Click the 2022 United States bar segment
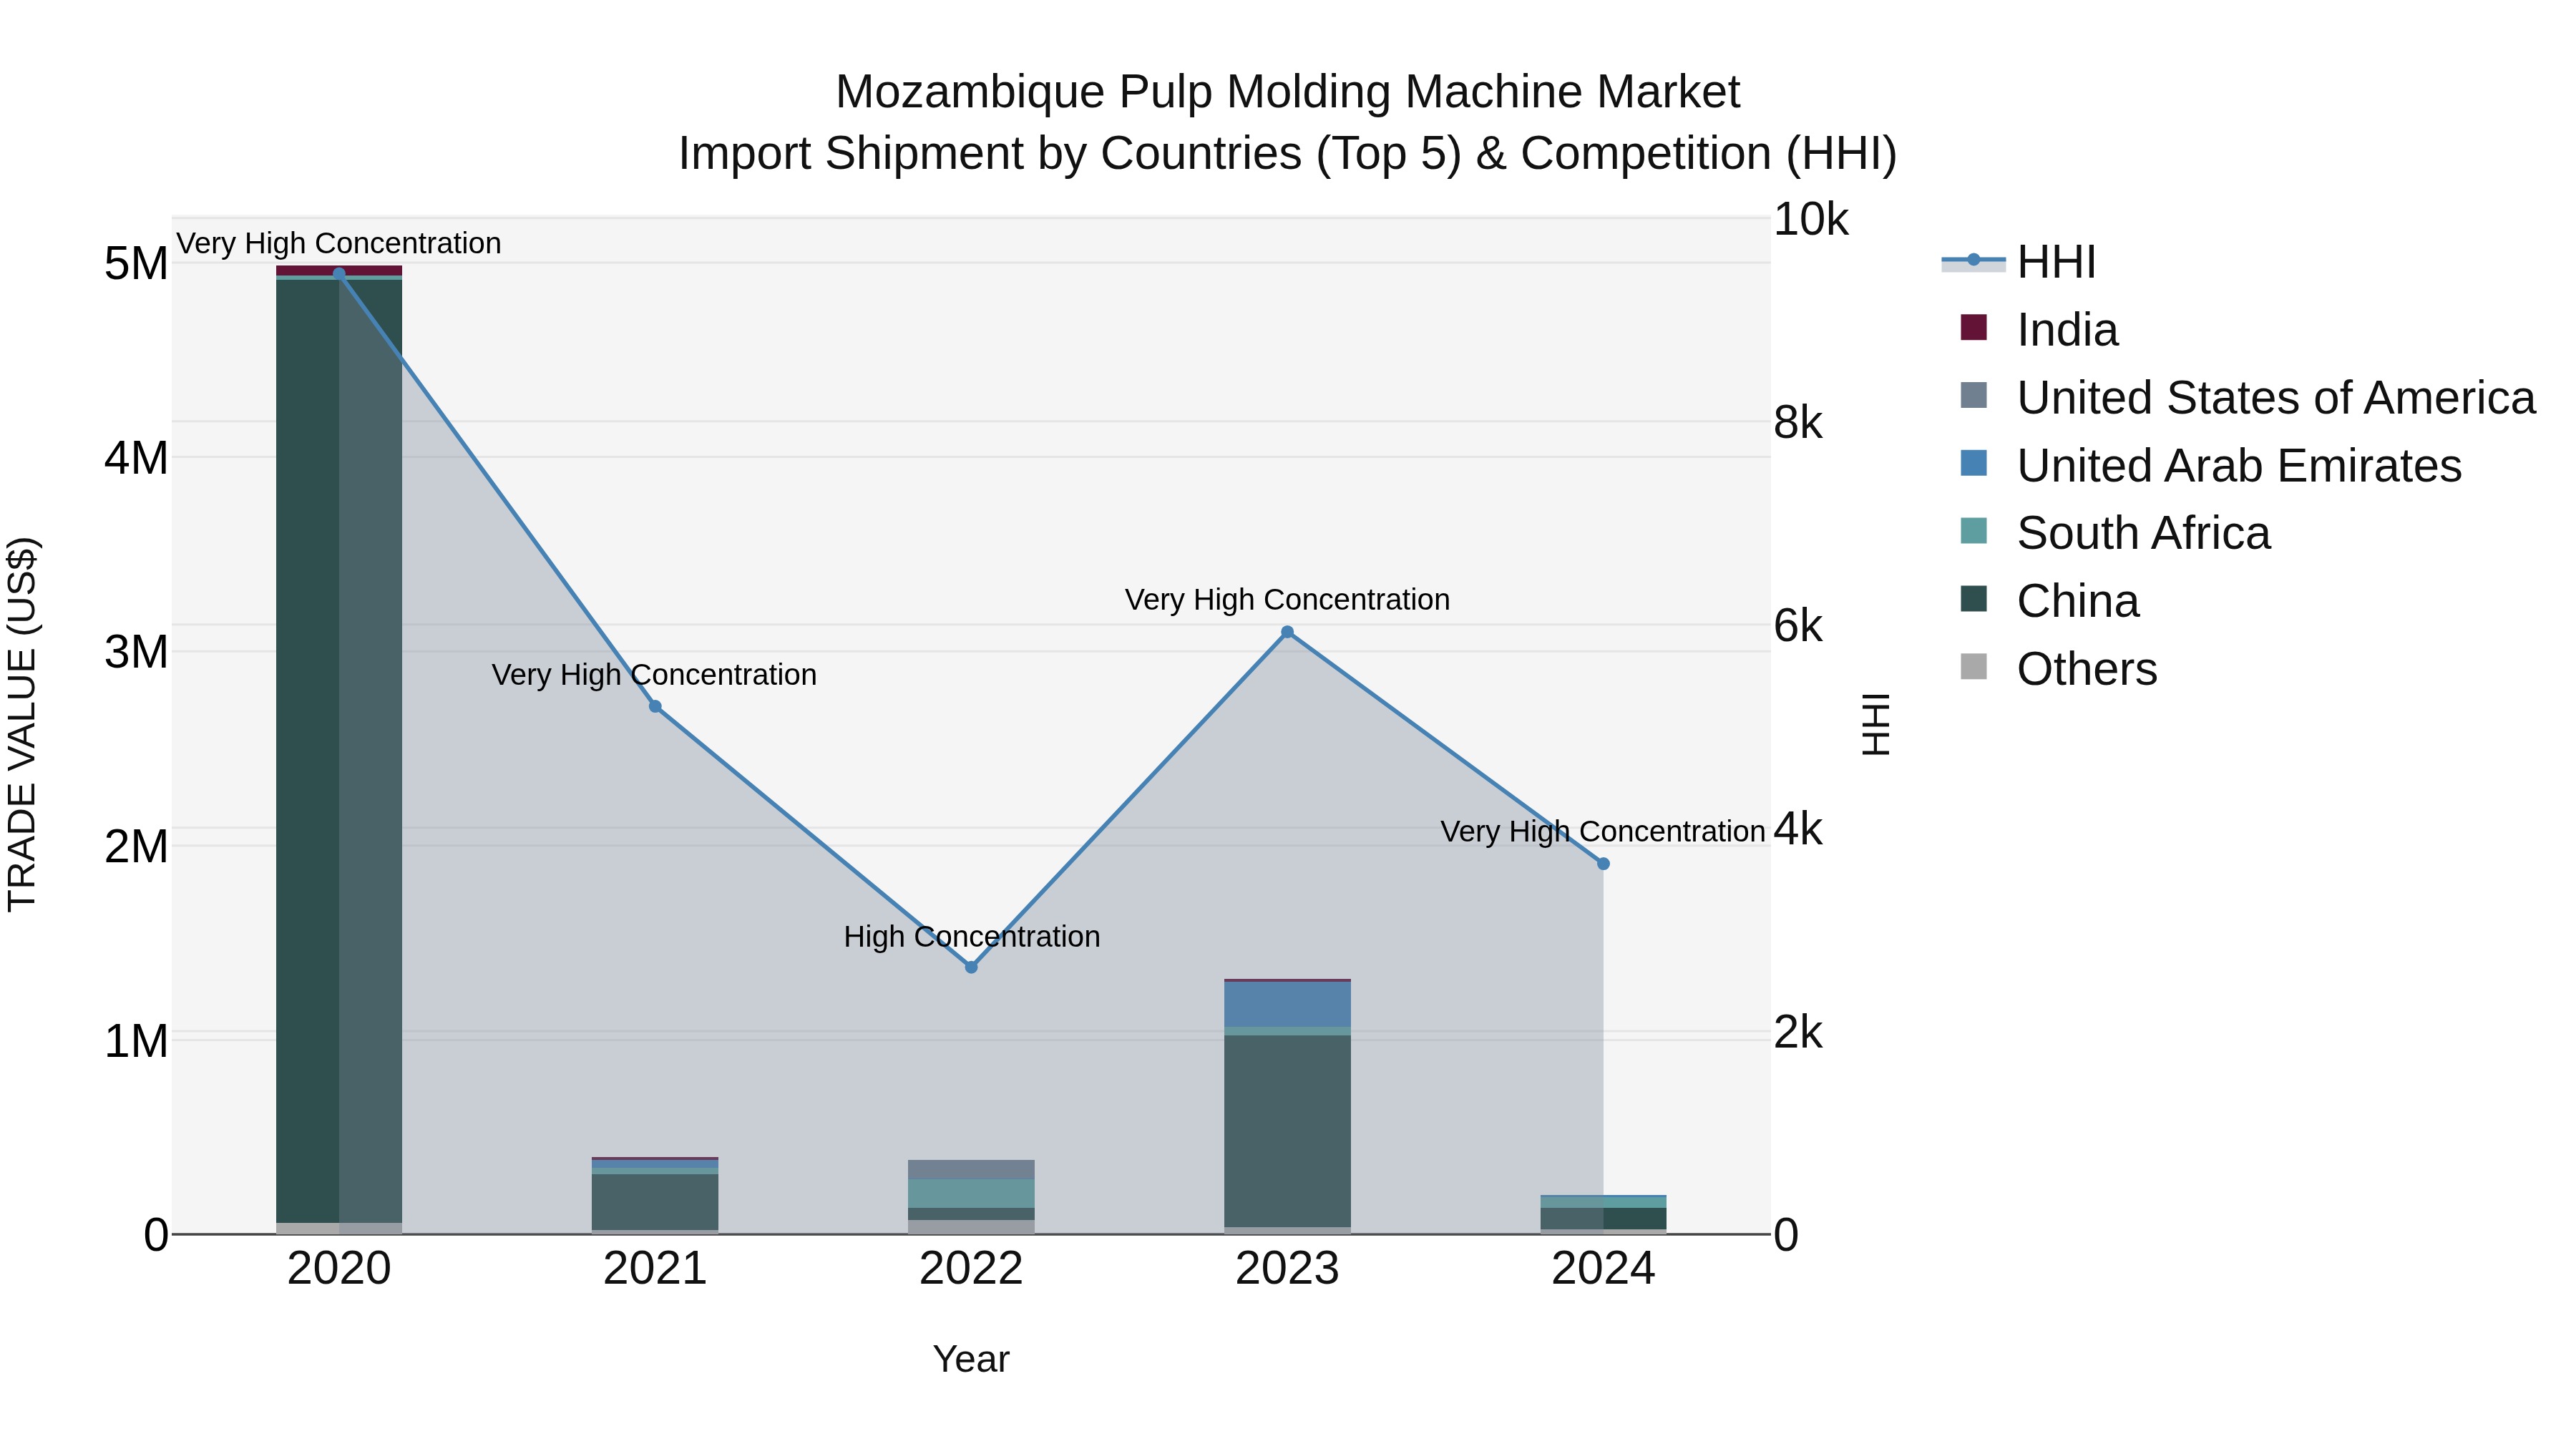This screenshot has height=1449, width=2576. pos(971,1169)
